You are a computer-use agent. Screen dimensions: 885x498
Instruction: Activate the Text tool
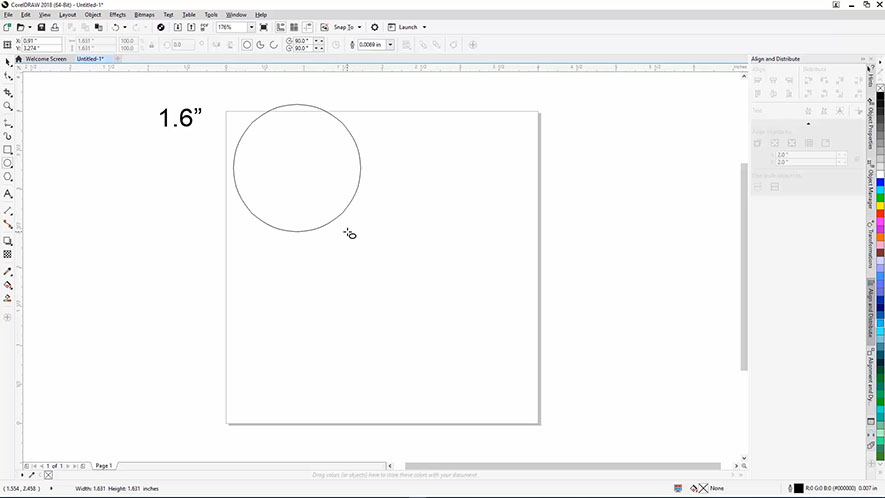8,193
